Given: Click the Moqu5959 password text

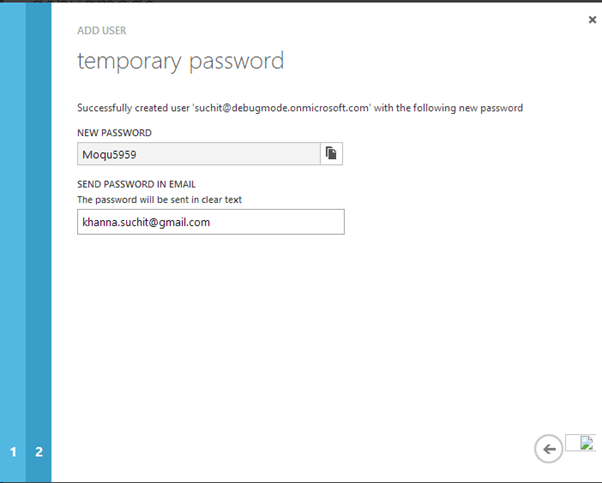Looking at the screenshot, I should 108,154.
